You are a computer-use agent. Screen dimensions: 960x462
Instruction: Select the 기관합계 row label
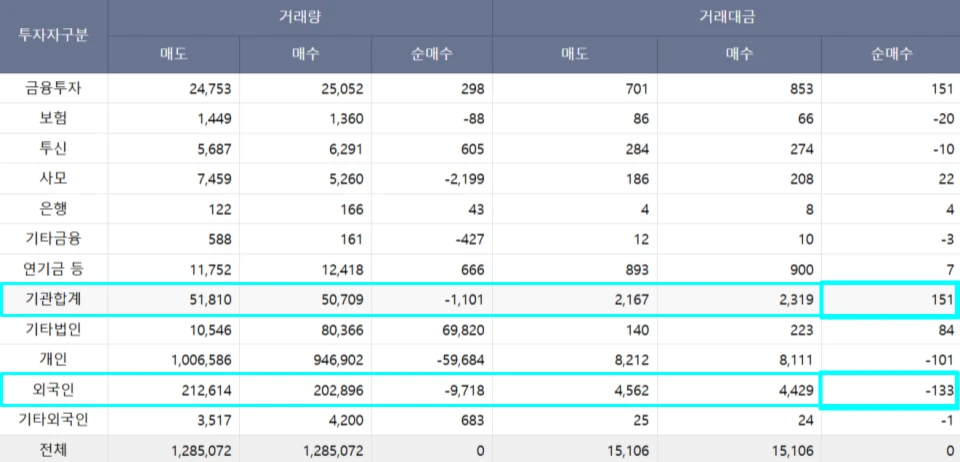[53, 299]
